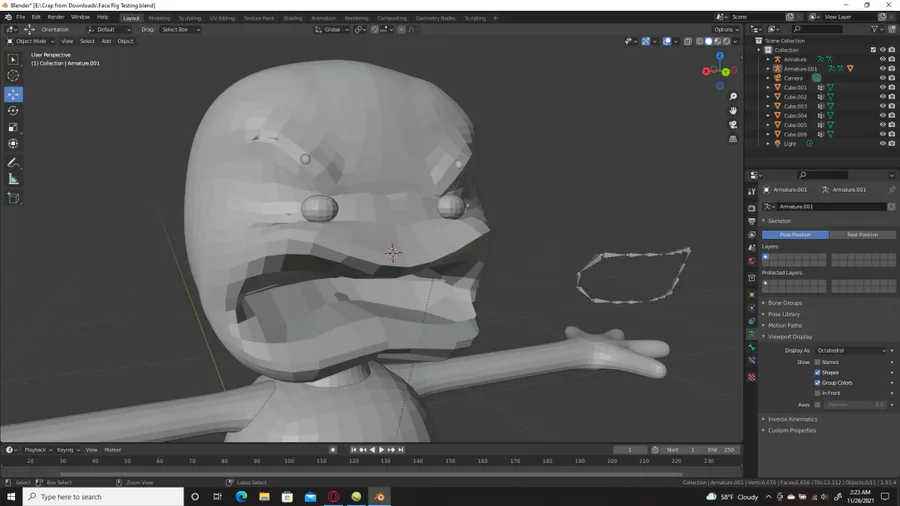Play the animation forward
The image size is (900, 506).
click(382, 450)
